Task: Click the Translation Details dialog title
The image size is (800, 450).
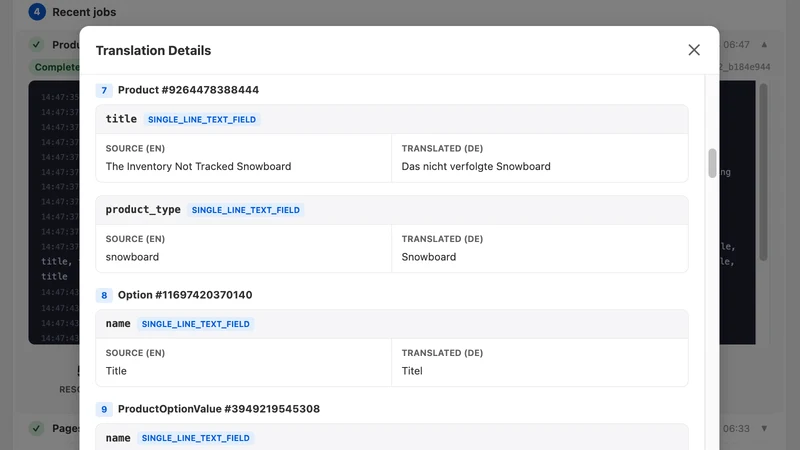Action: [154, 51]
